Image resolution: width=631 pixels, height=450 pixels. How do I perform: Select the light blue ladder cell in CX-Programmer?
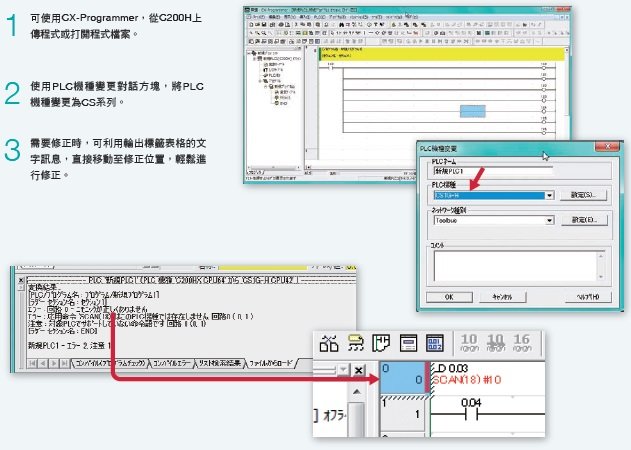(472, 111)
